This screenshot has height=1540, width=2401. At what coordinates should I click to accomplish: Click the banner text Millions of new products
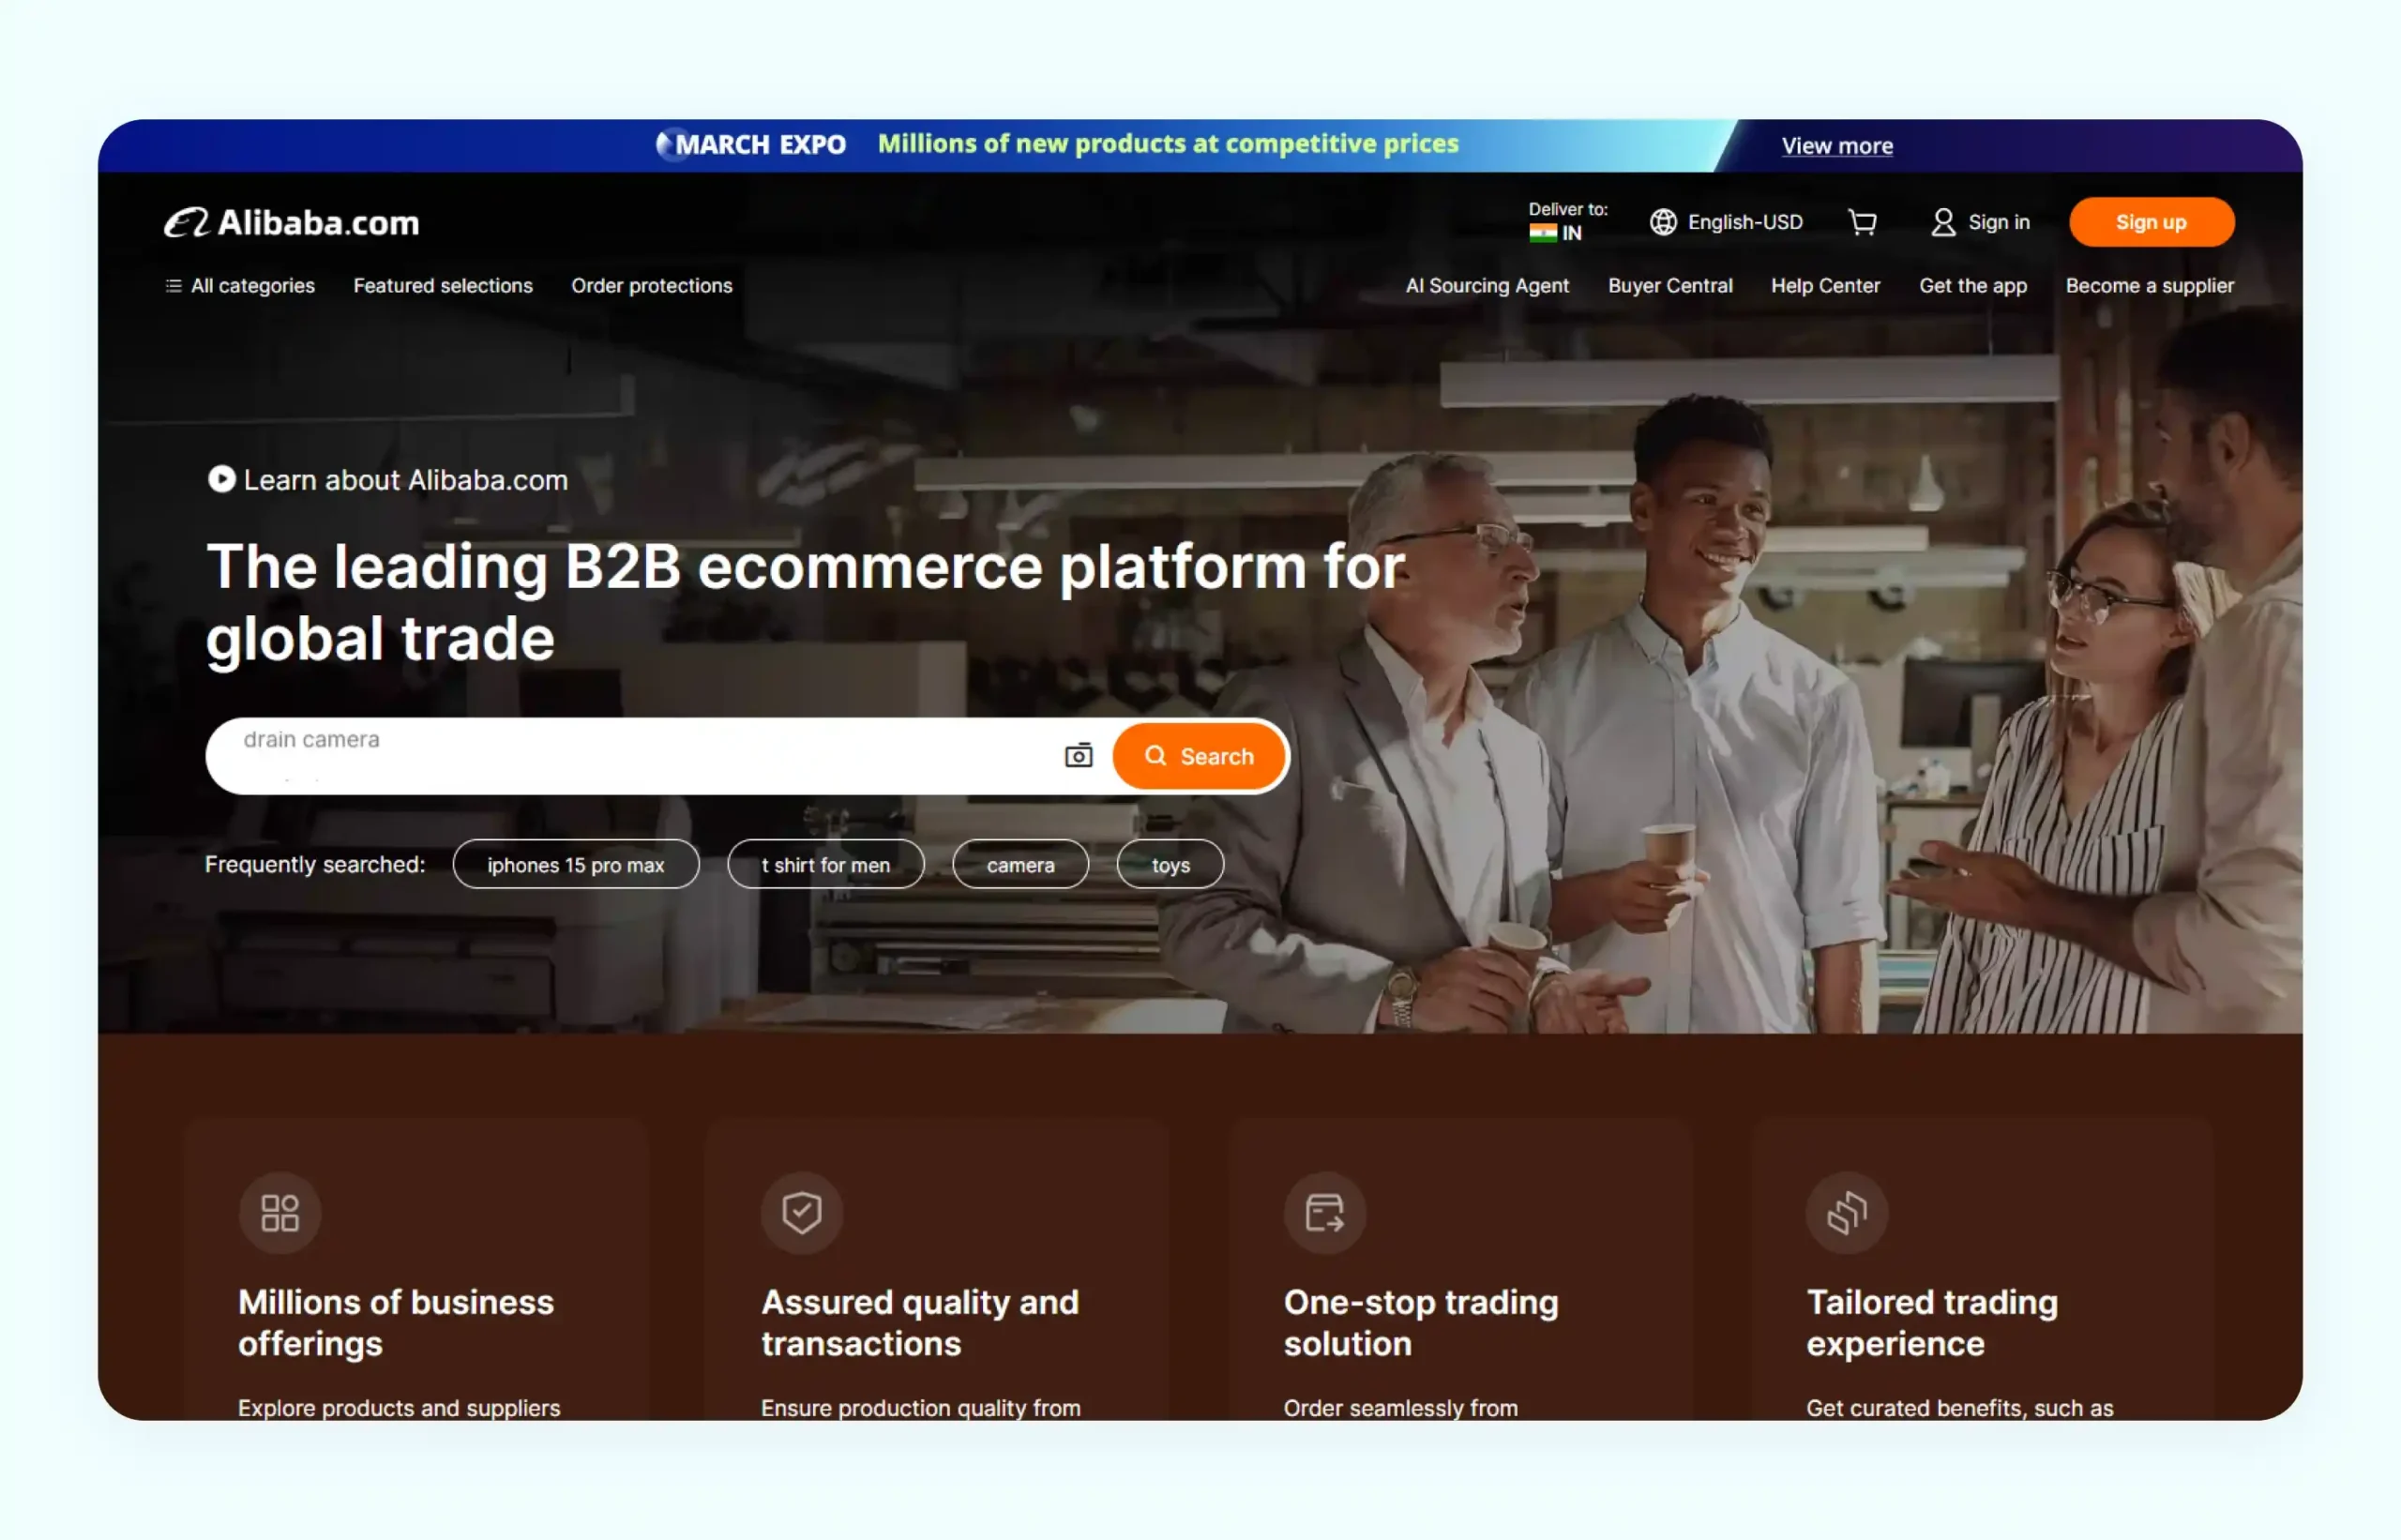[1168, 144]
